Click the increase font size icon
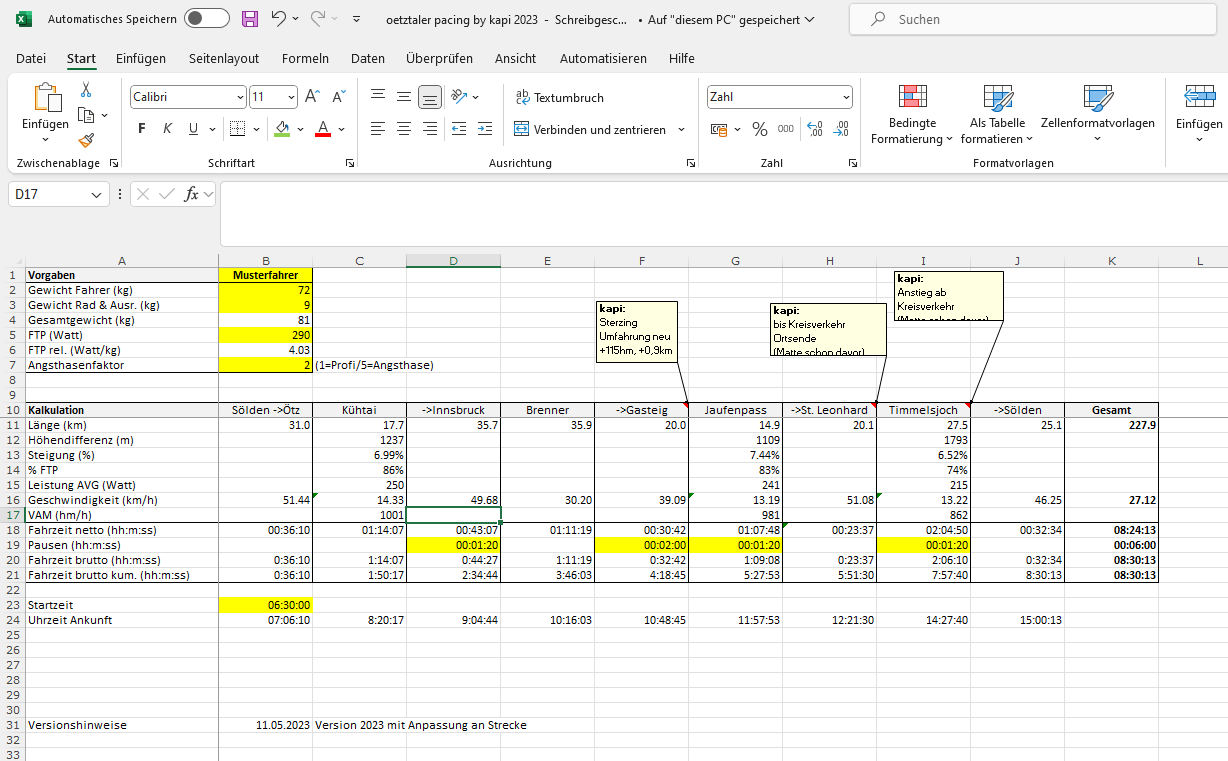Screen dimensions: 1228x761 (312, 97)
